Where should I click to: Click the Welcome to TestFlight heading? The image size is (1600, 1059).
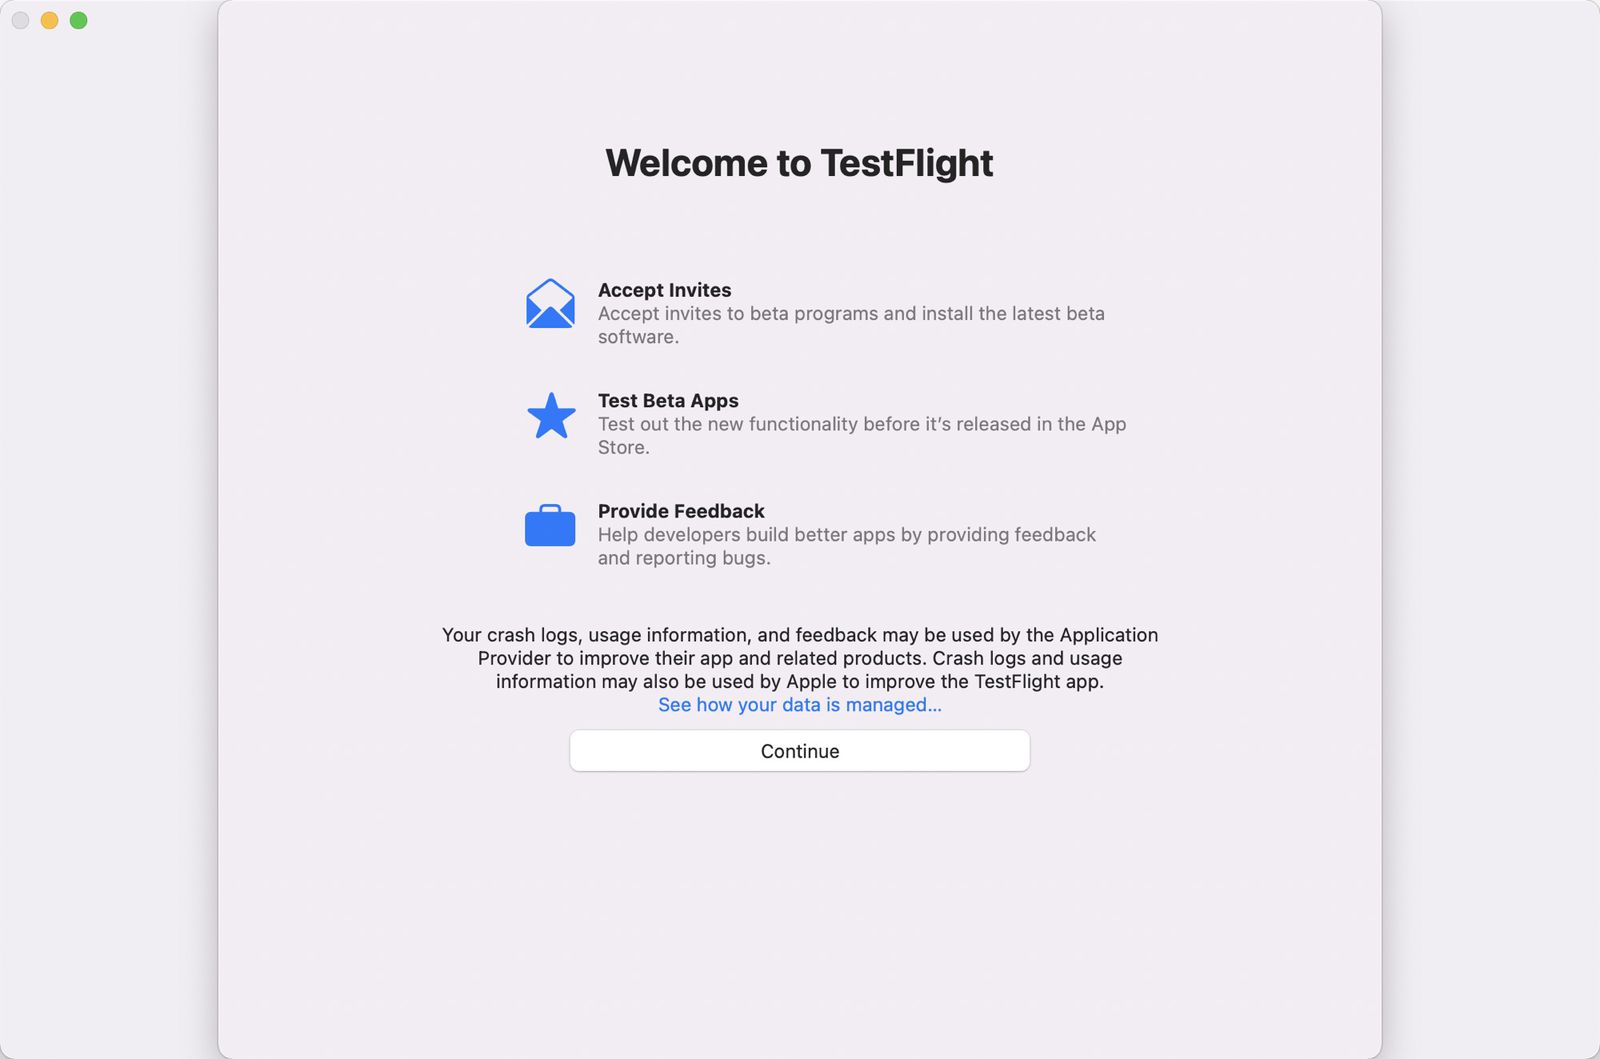coord(799,163)
